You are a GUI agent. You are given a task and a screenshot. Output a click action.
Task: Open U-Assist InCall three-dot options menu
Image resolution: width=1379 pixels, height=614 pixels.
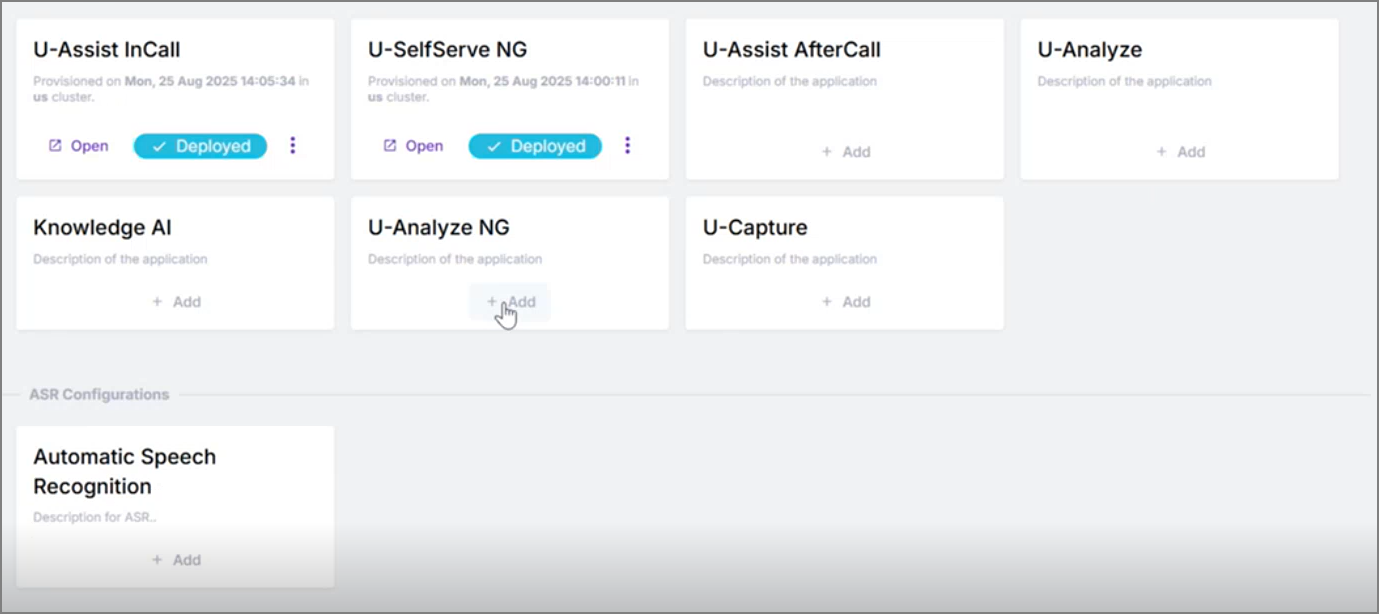pos(292,146)
